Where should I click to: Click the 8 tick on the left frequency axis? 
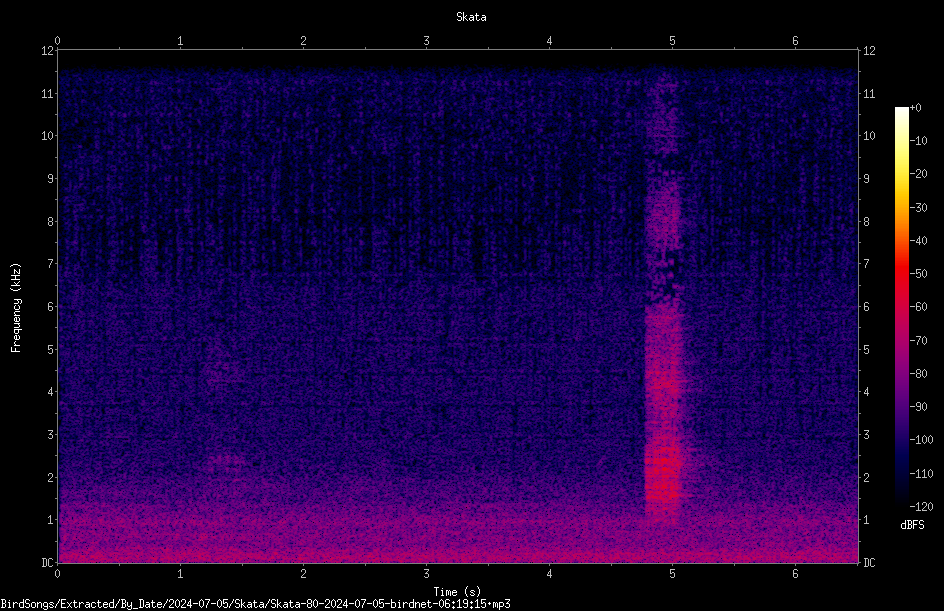click(51, 222)
